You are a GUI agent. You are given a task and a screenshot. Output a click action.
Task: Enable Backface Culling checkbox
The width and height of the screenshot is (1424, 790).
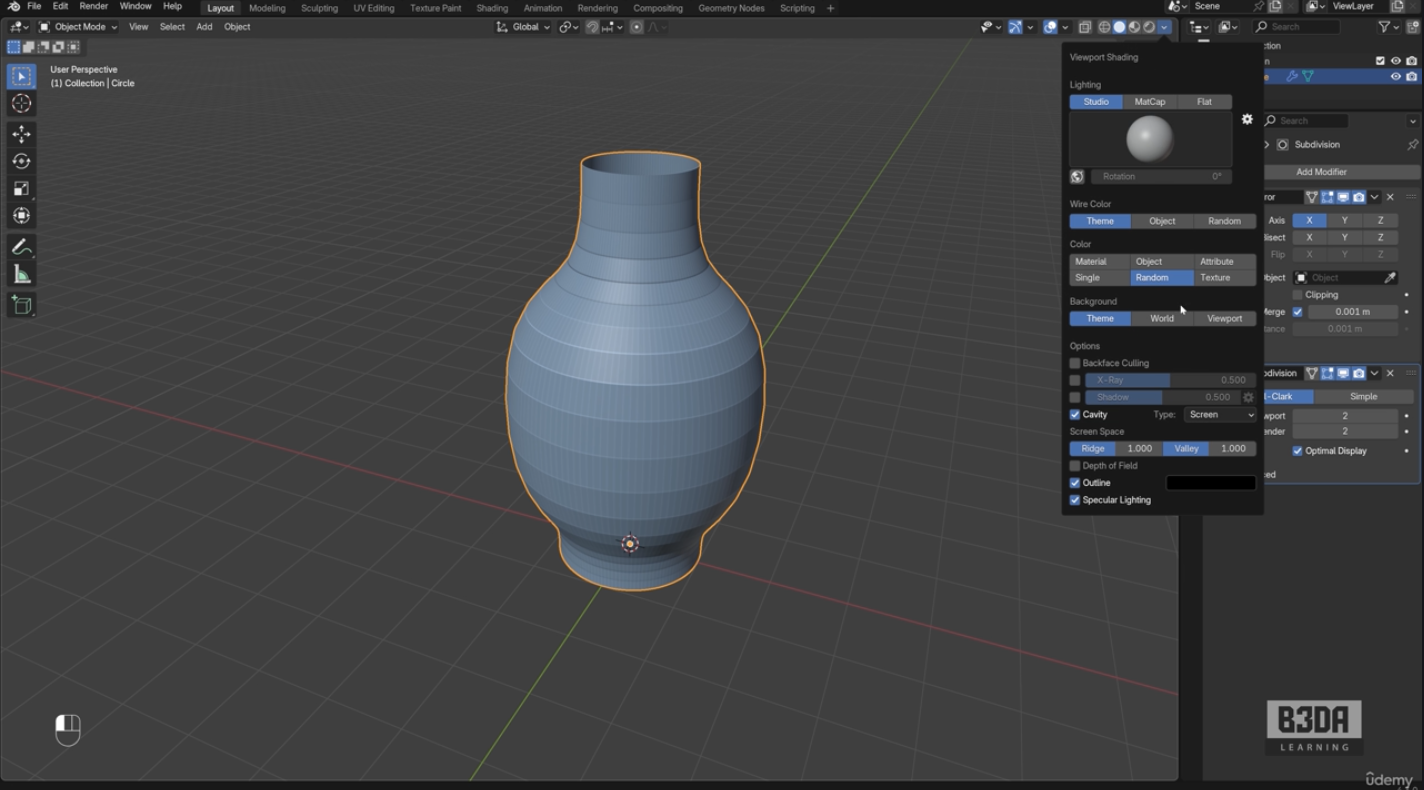[1075, 363]
